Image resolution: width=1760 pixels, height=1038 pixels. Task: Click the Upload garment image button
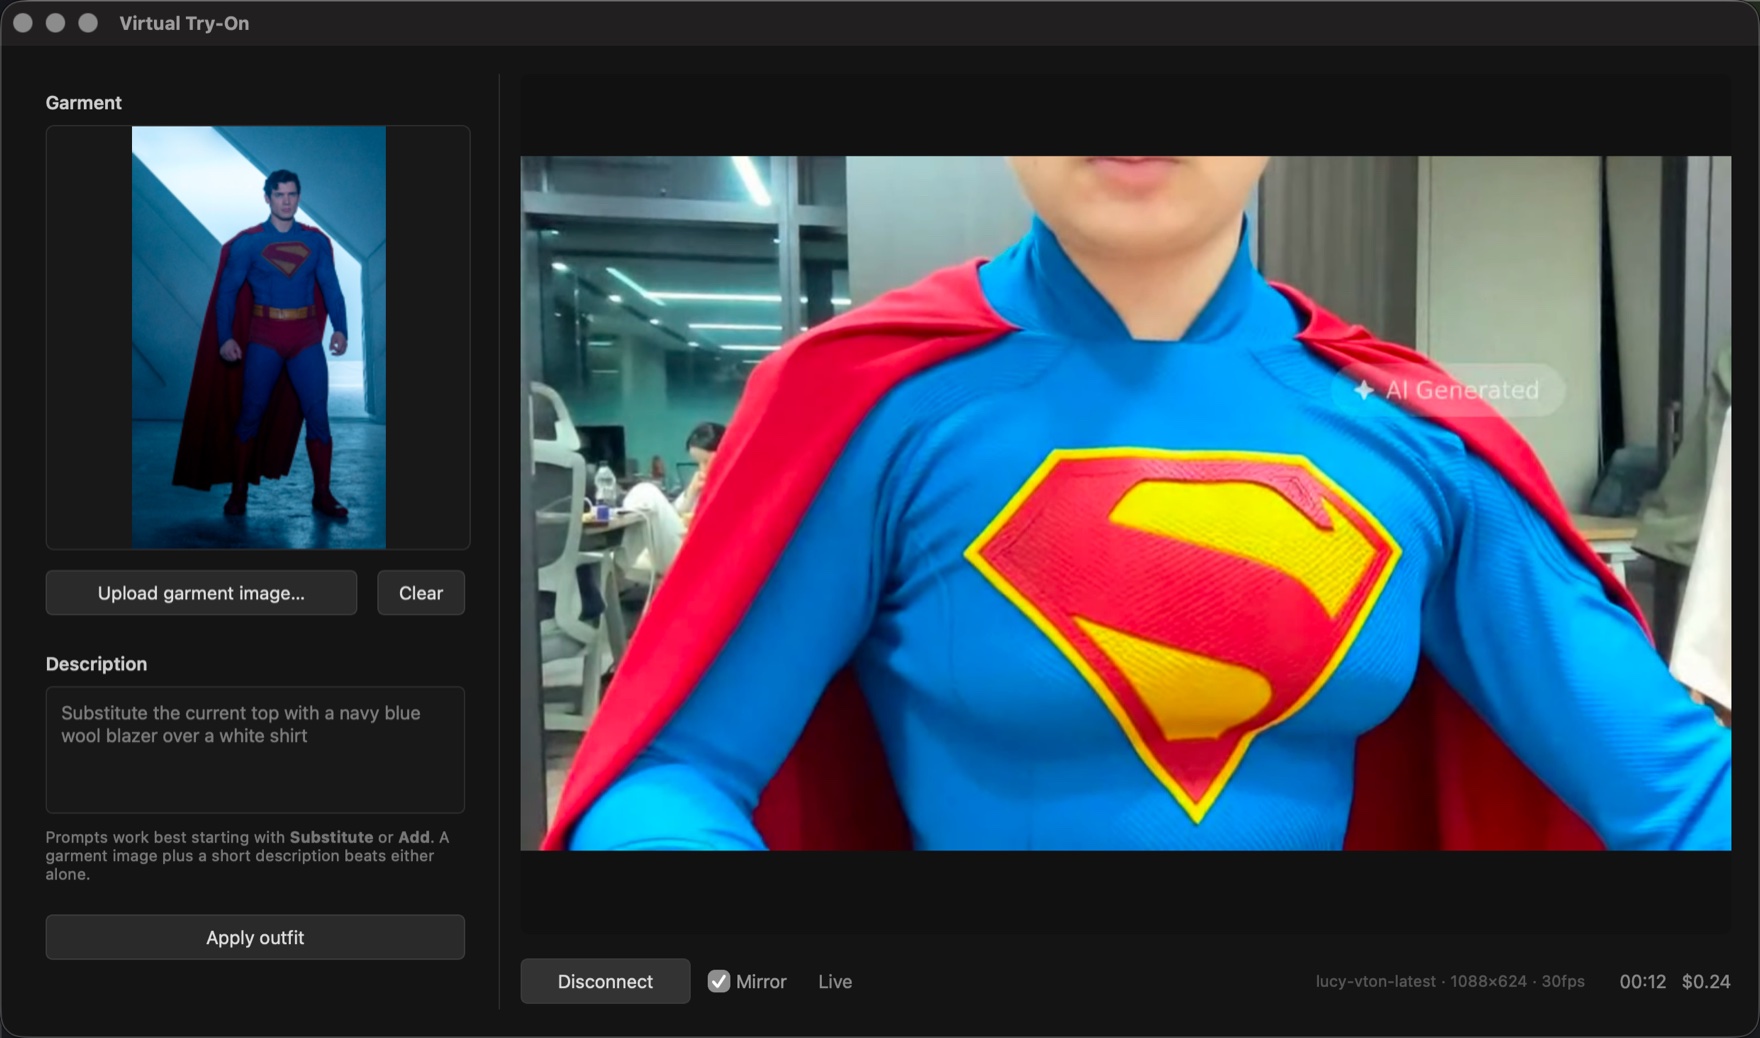click(201, 593)
